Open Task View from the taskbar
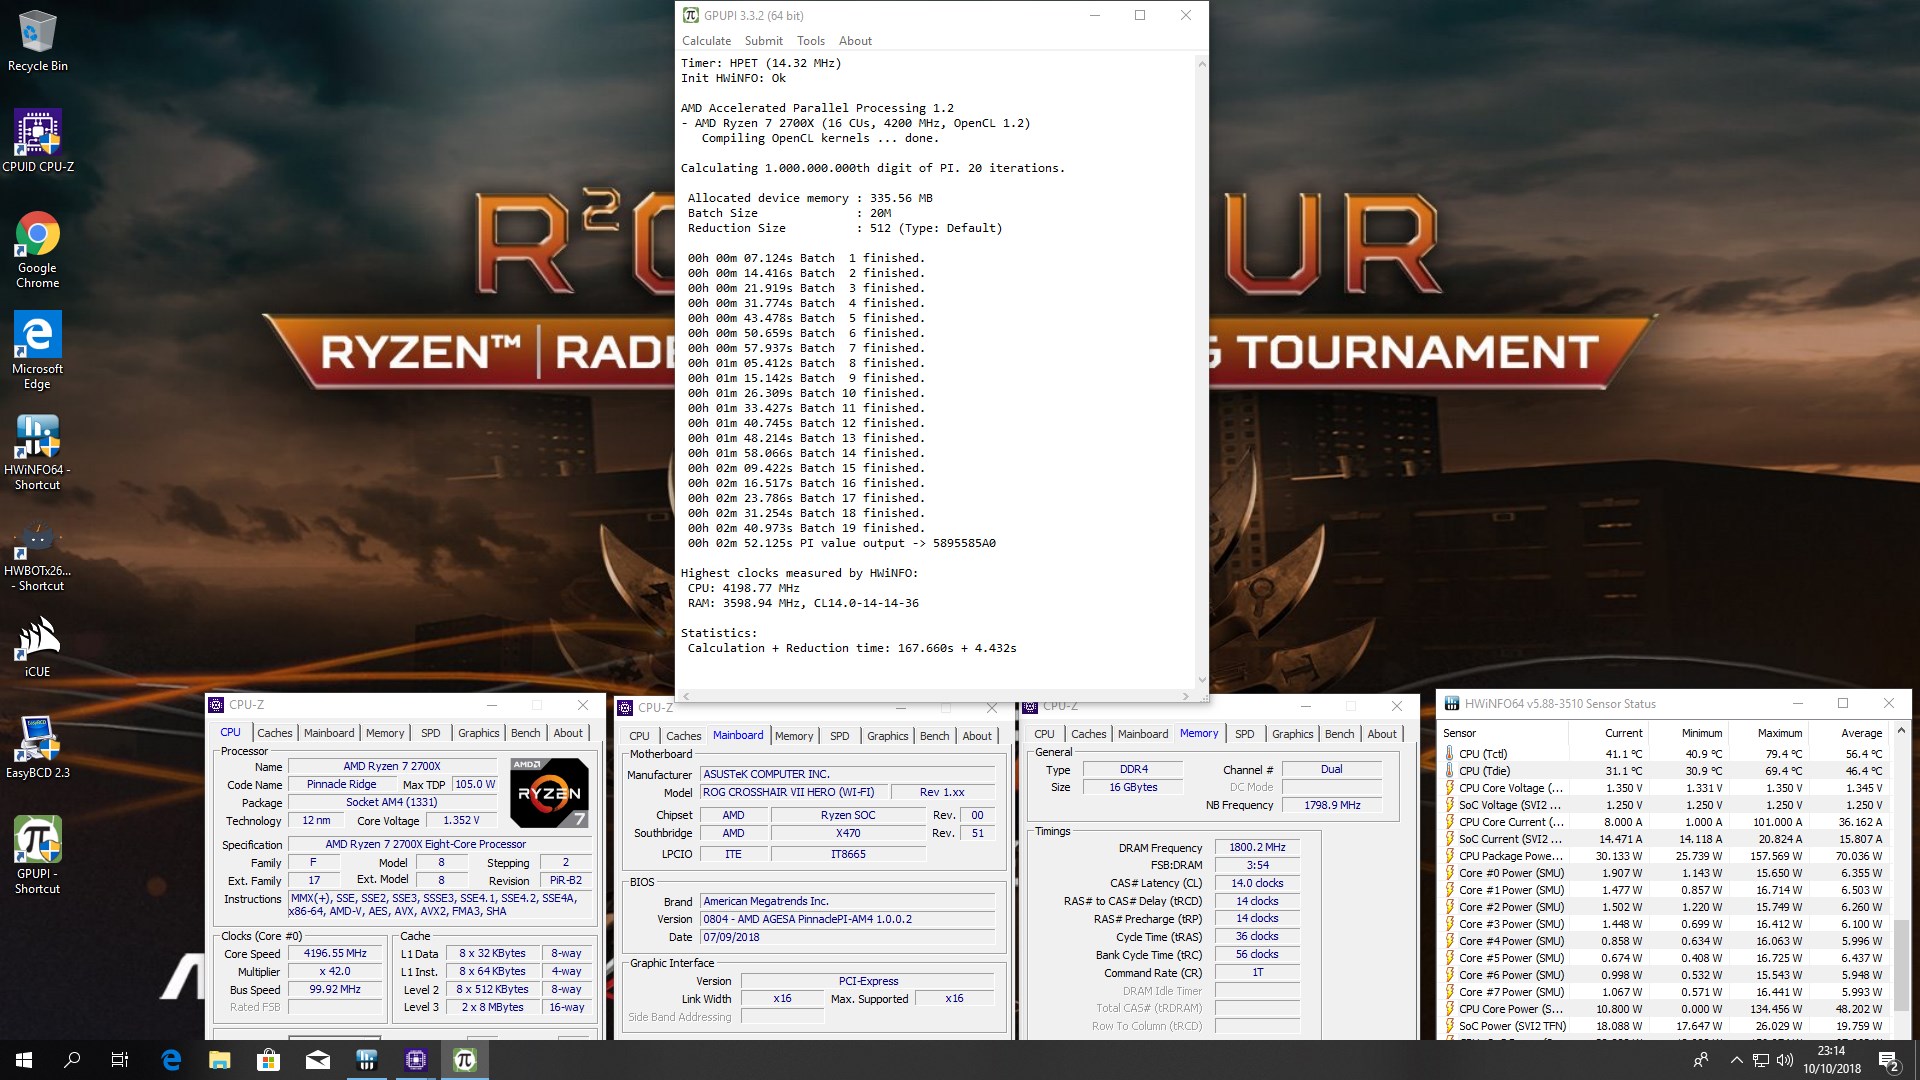Image resolution: width=1920 pixels, height=1080 pixels. [120, 1060]
